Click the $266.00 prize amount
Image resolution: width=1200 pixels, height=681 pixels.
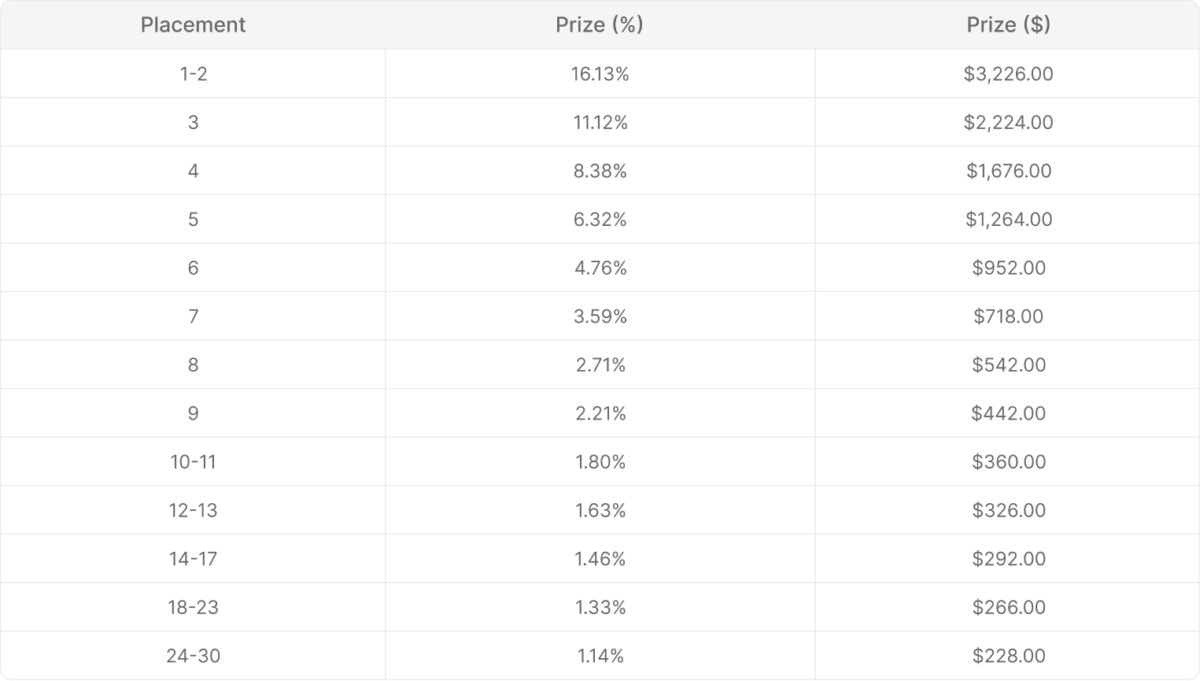click(x=1008, y=607)
